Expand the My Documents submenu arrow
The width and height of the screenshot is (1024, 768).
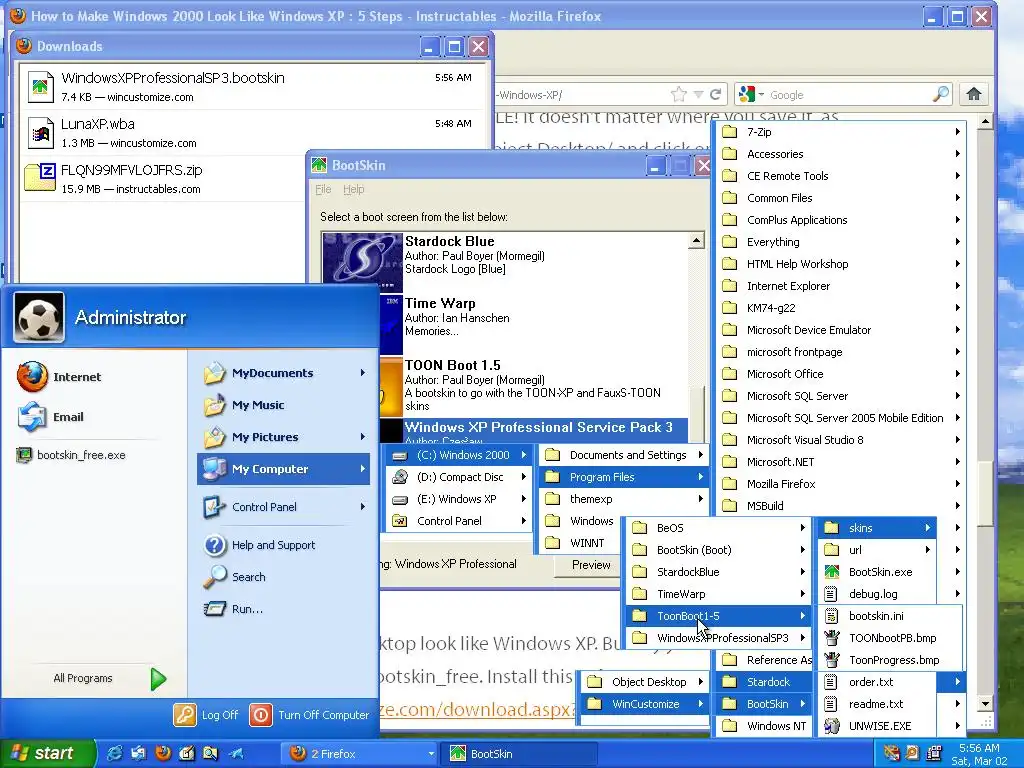pos(362,373)
